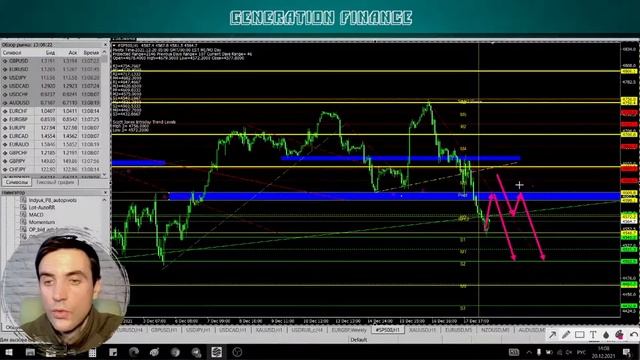Close the Market Watch panel
This screenshot has width=640, height=360.
[105, 45]
